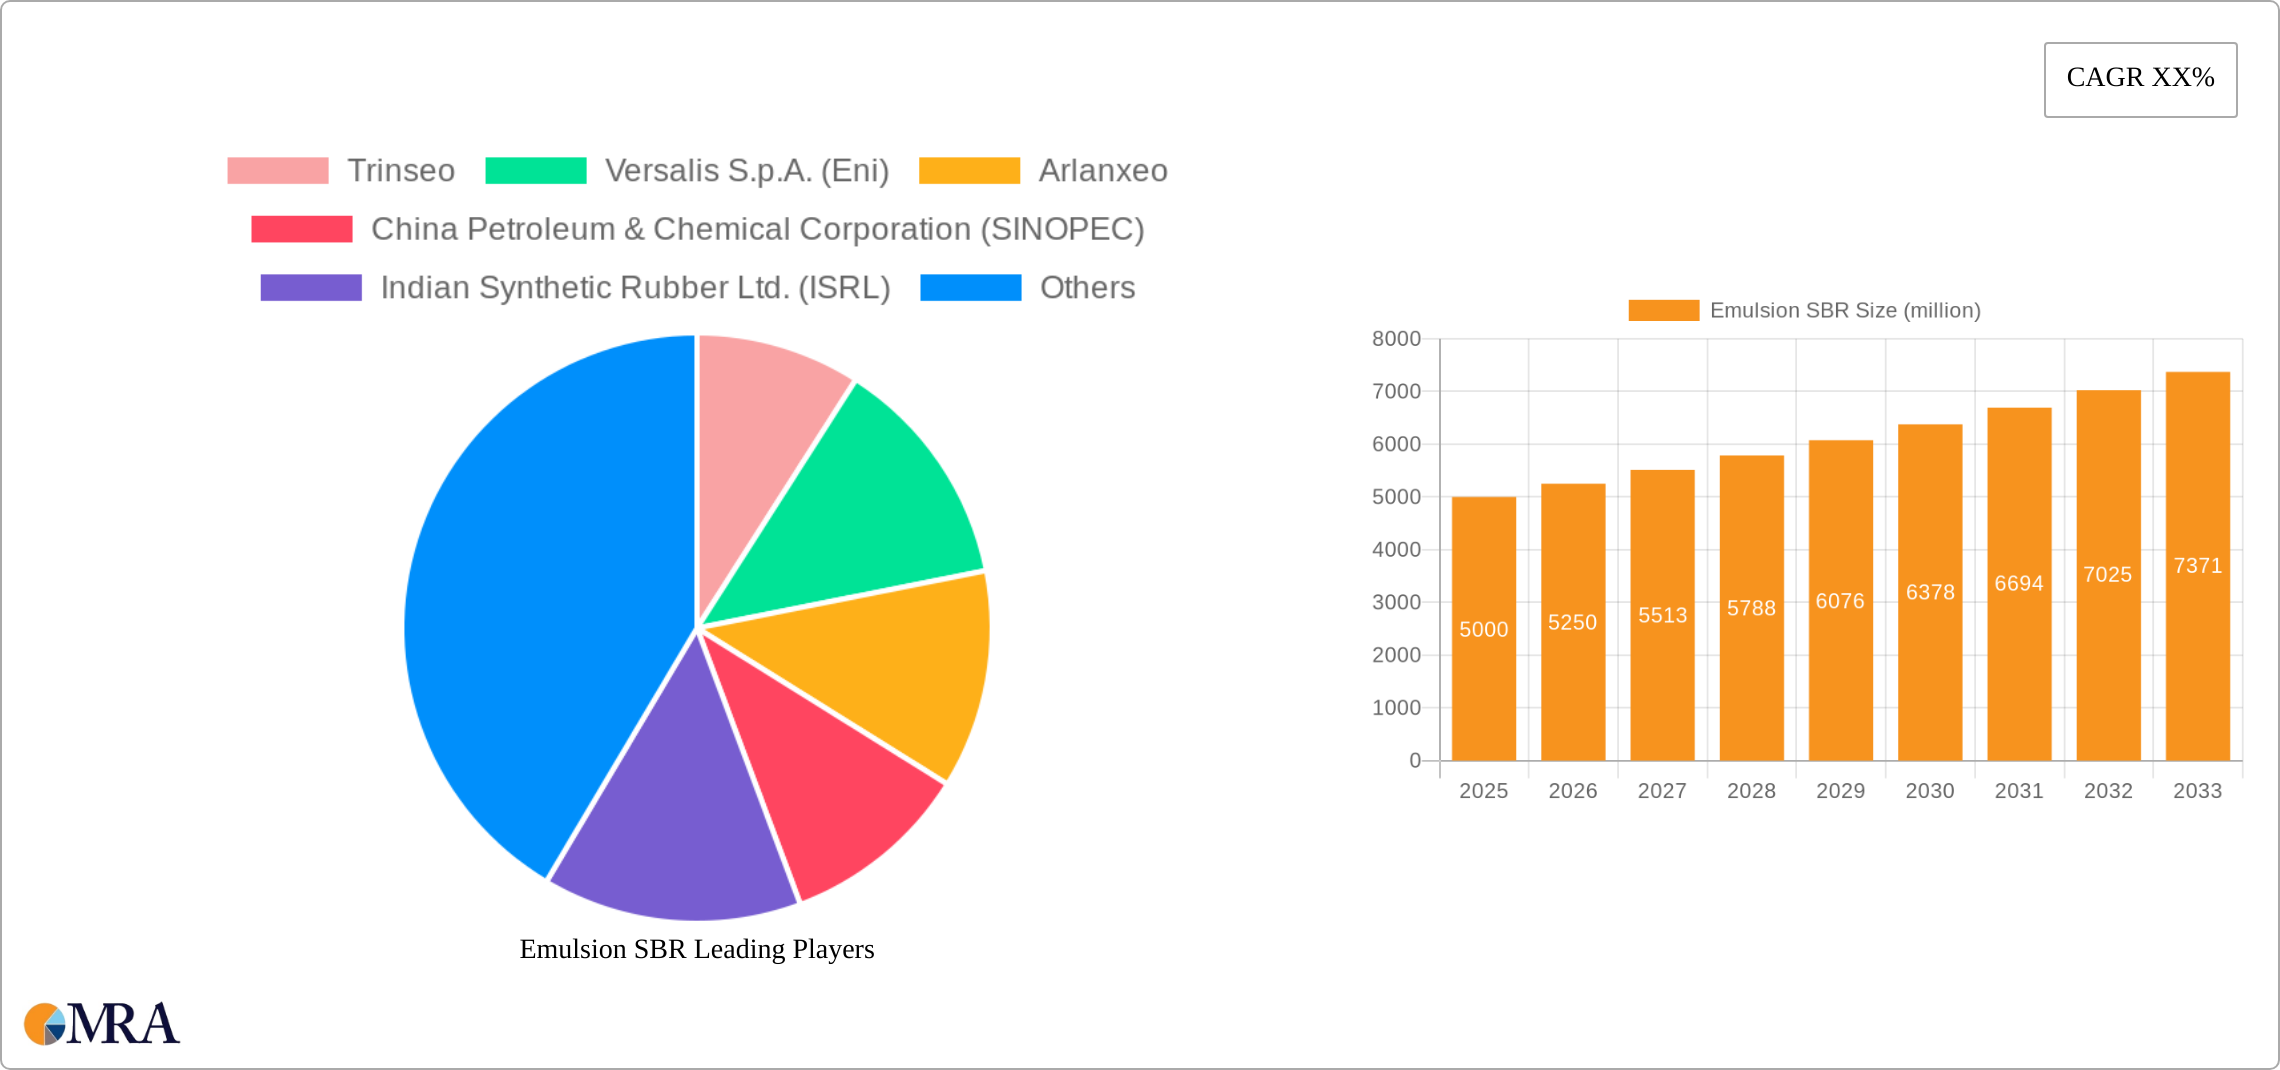Click the 1000 y-axis label
2280x1070 pixels.
(x=1396, y=708)
